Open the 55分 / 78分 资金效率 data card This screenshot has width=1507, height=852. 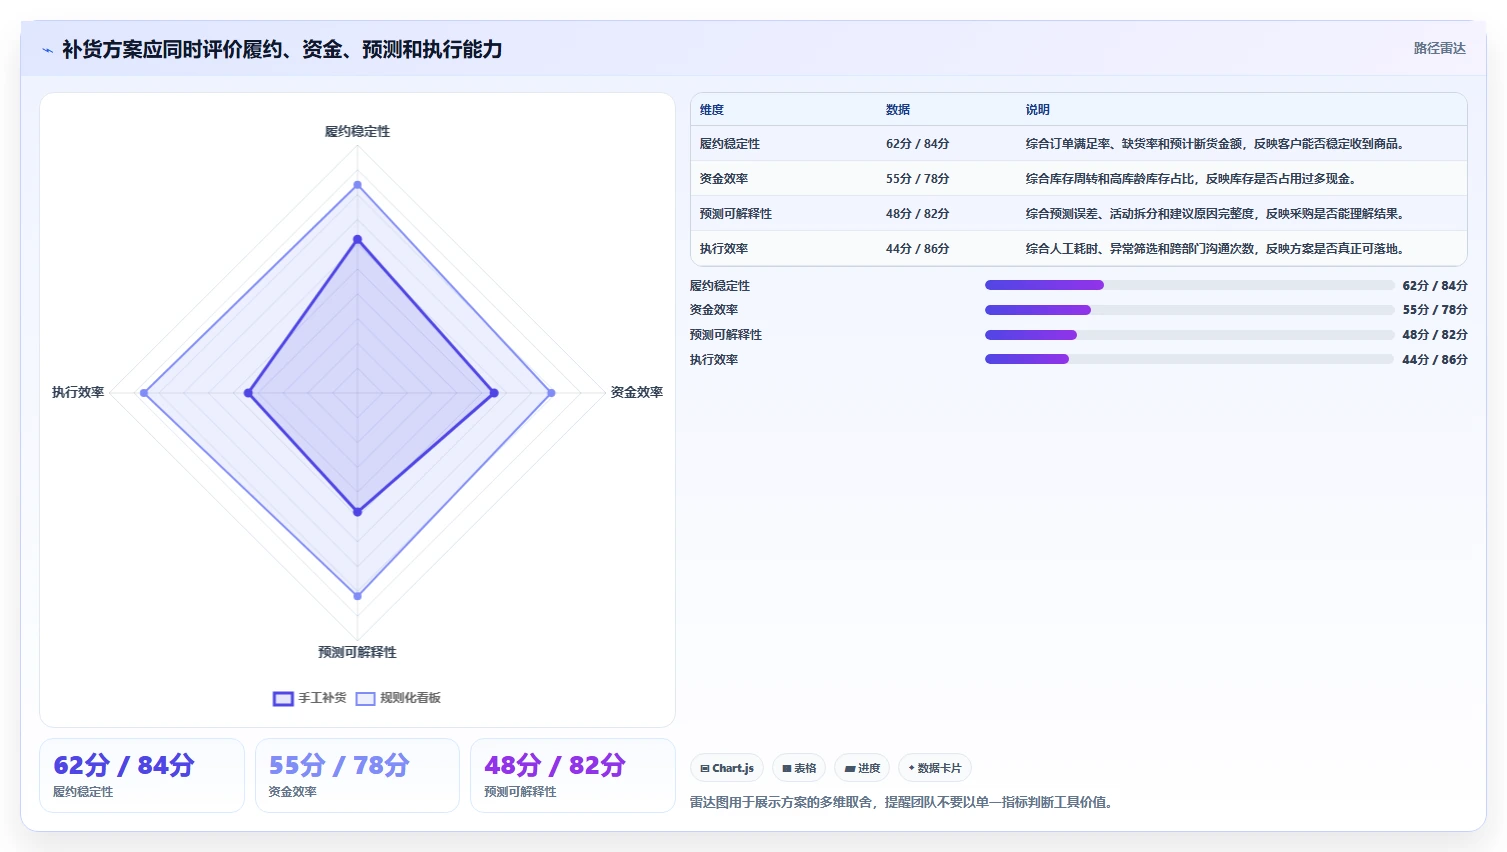357,775
